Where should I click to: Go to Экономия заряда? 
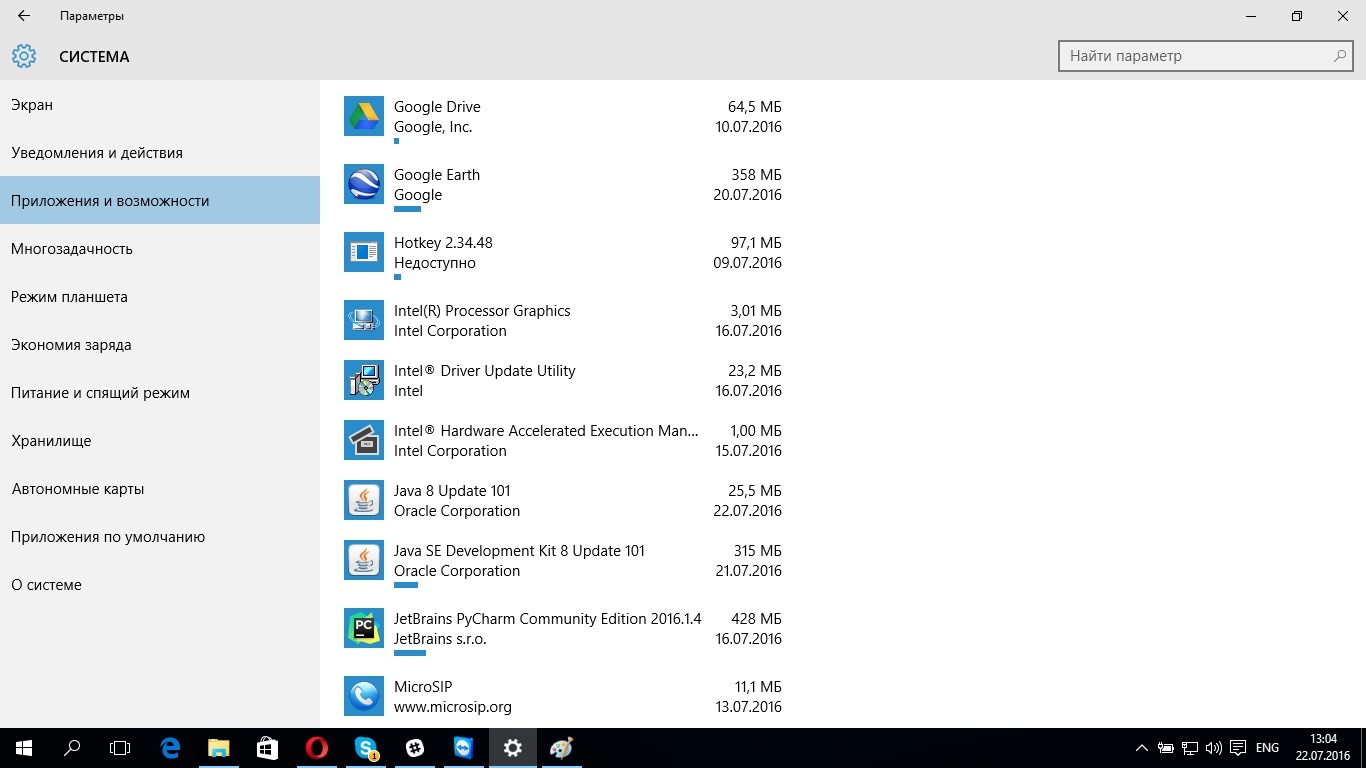[x=160, y=345]
